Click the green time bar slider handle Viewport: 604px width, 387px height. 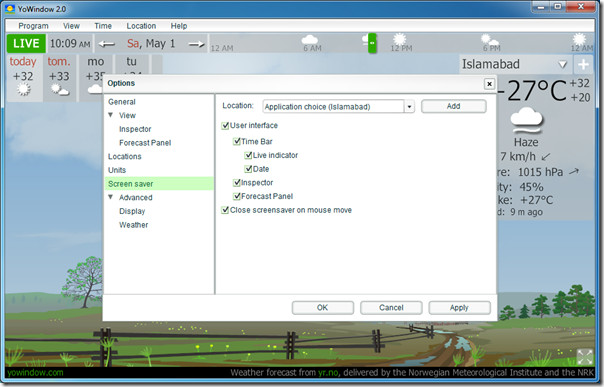pyautogui.click(x=372, y=43)
